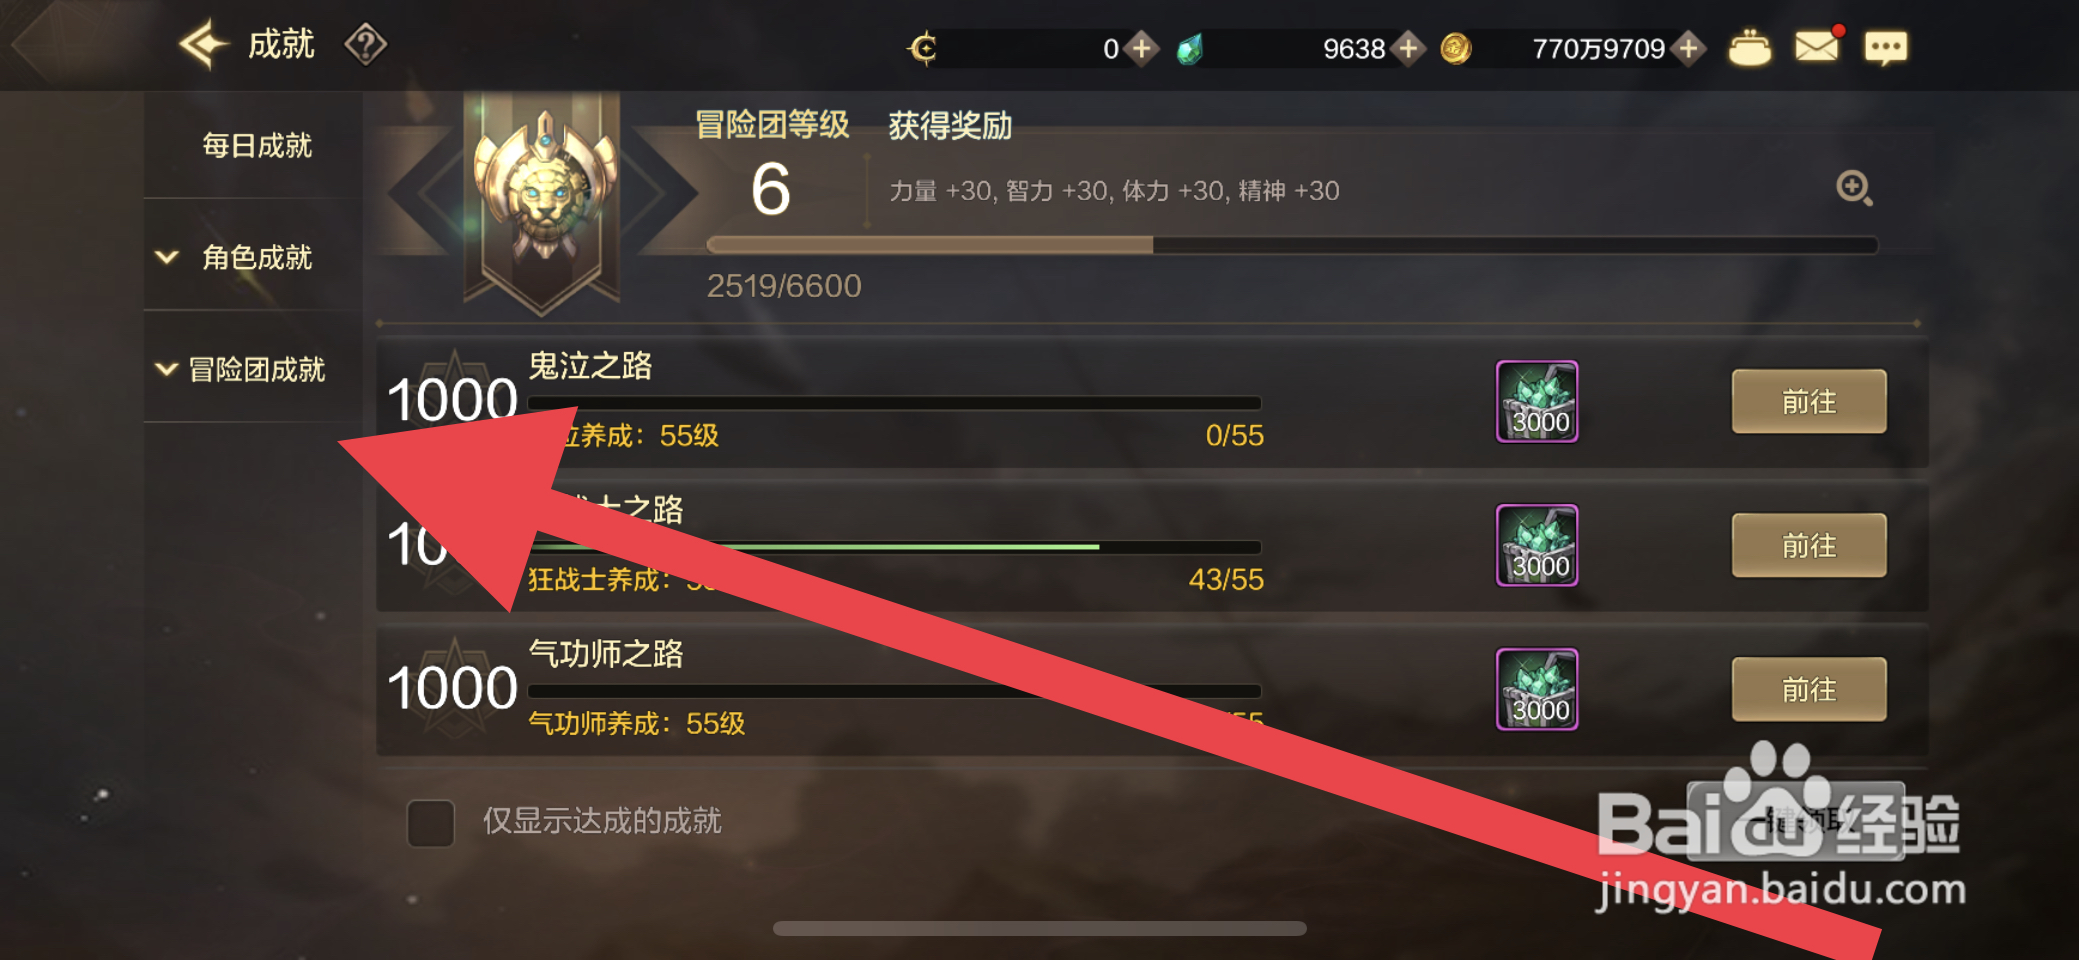Add currency with the first plus icon

click(1141, 48)
